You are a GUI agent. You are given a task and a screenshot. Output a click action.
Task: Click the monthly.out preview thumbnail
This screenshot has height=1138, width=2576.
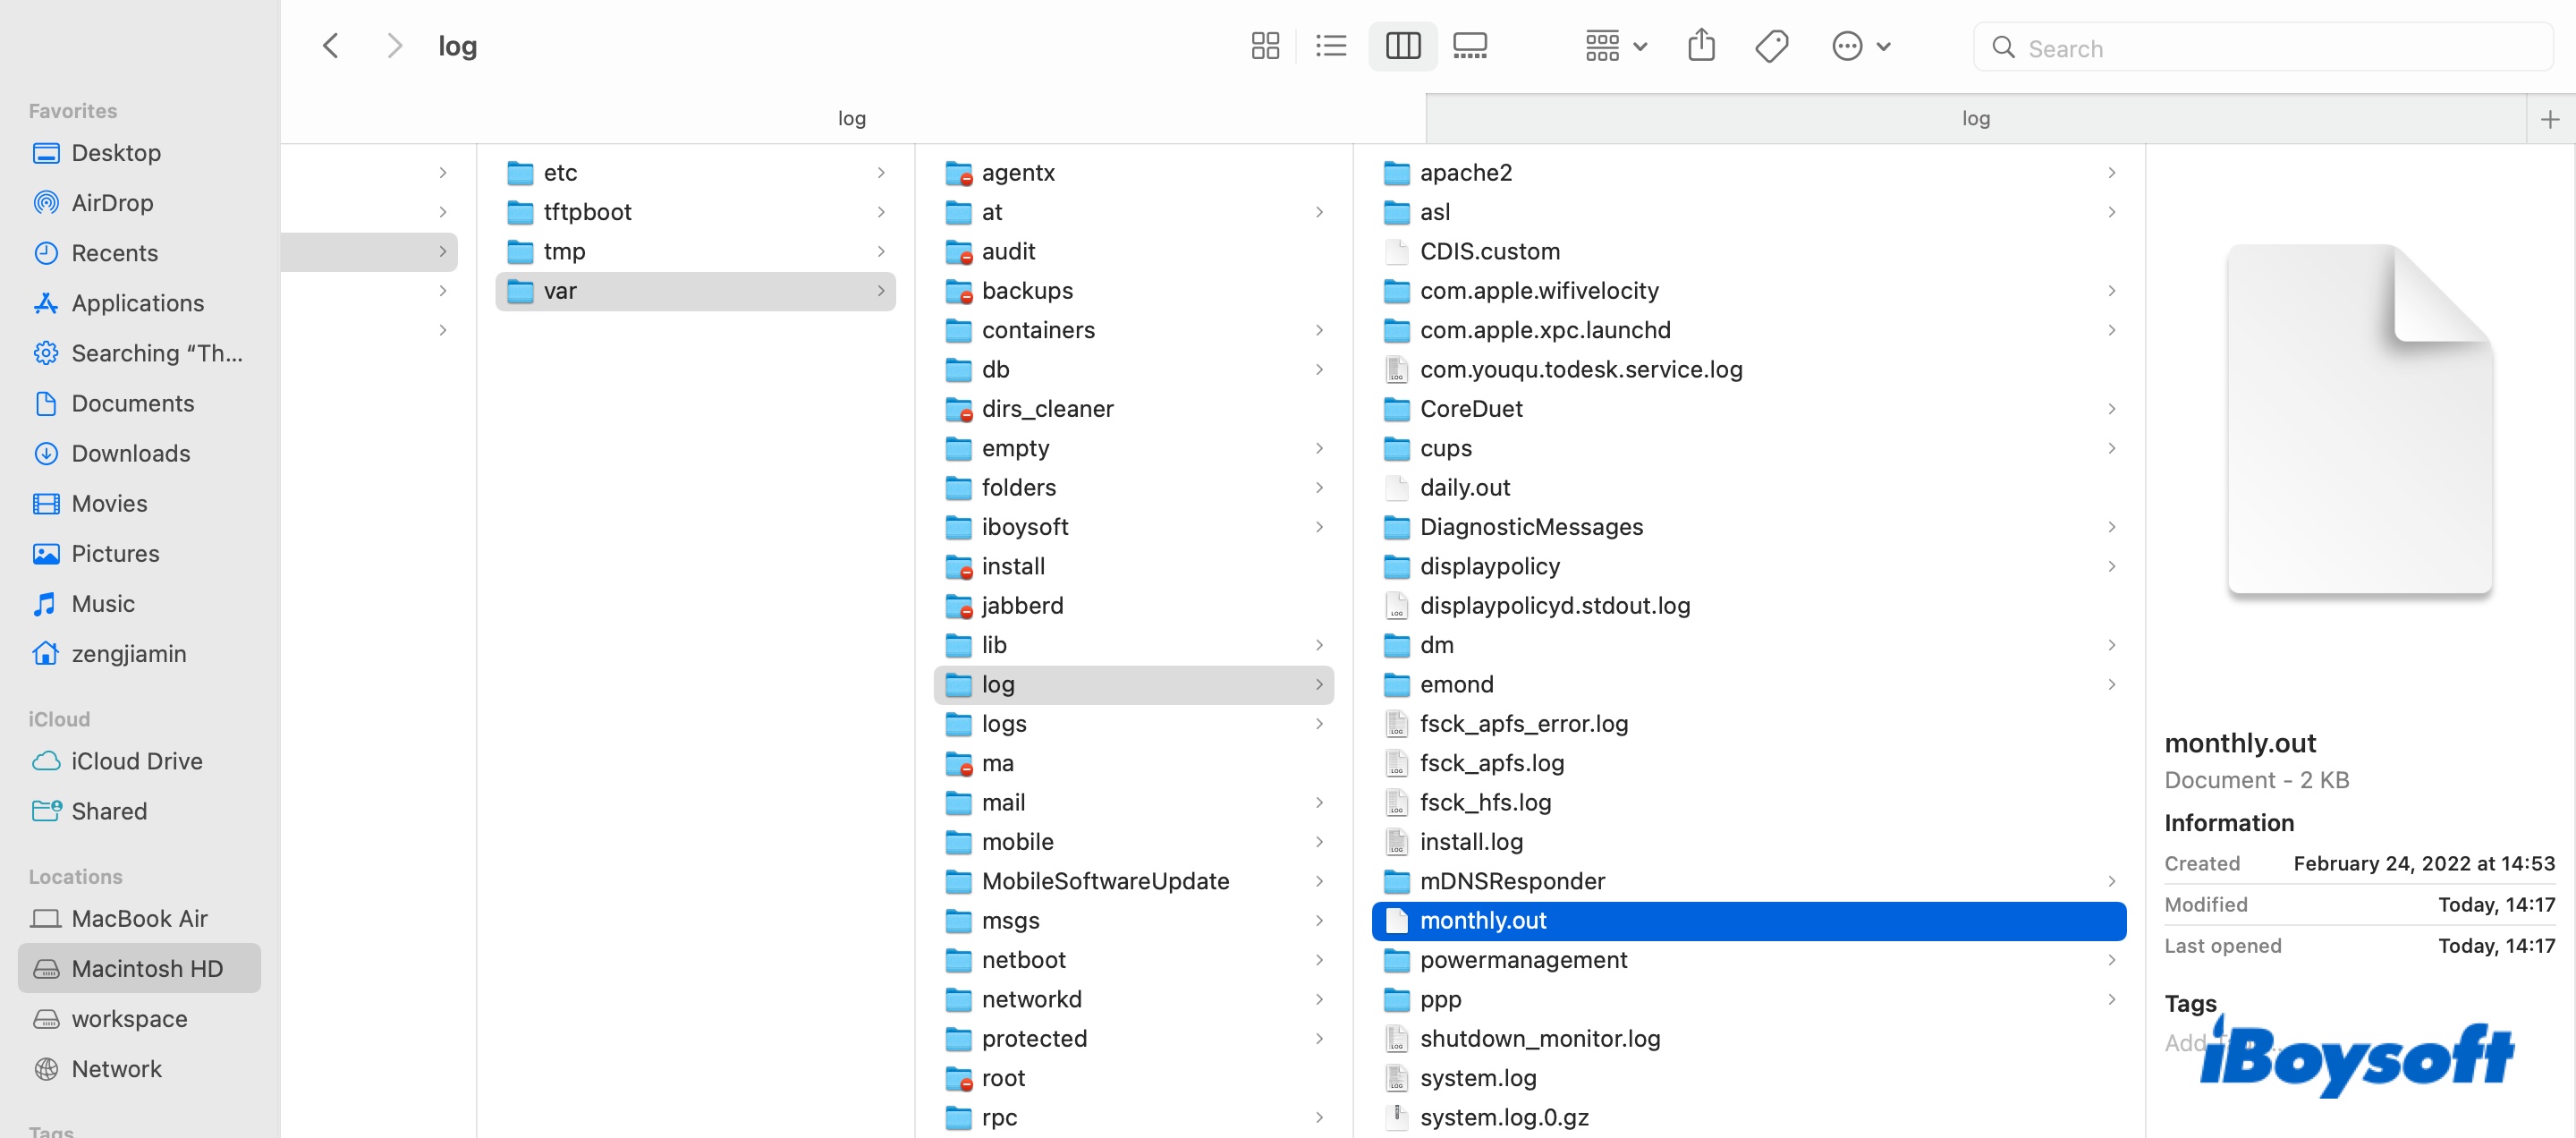click(2359, 419)
